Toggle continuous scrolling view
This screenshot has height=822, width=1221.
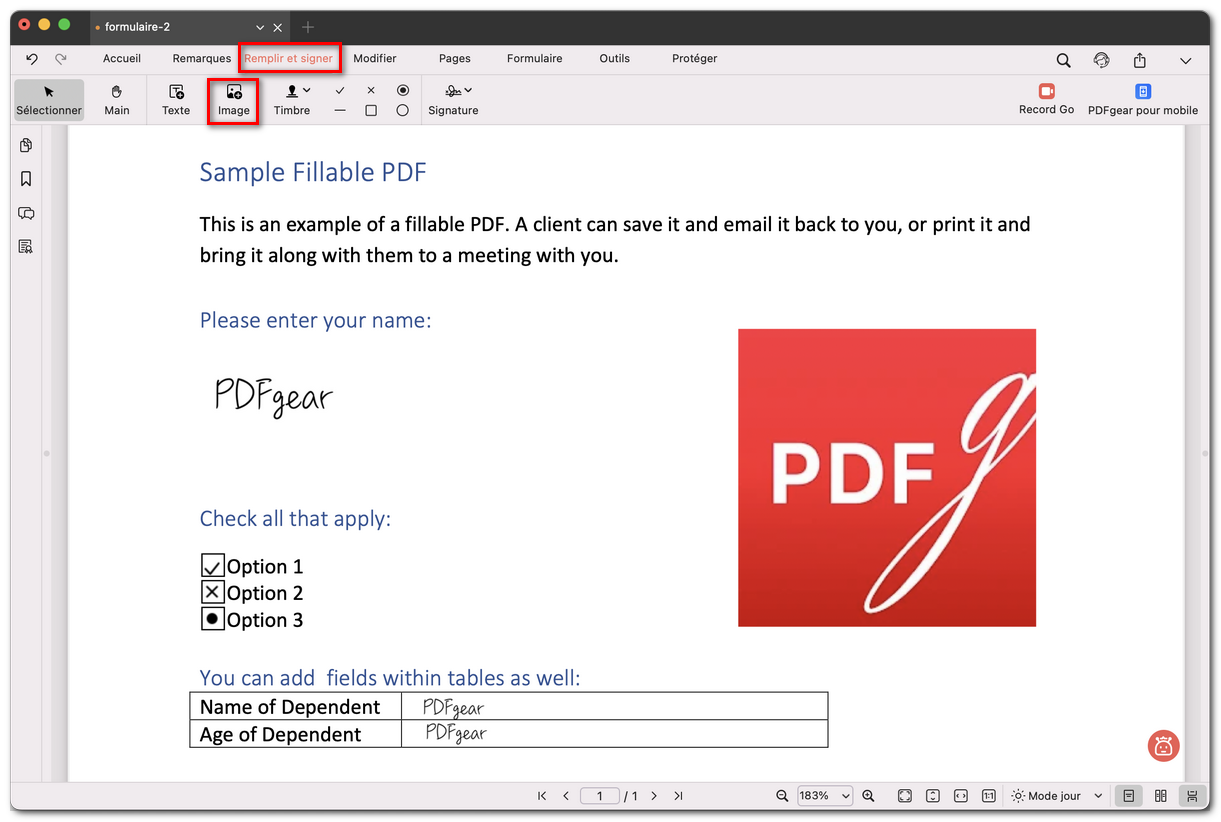[x=1192, y=796]
